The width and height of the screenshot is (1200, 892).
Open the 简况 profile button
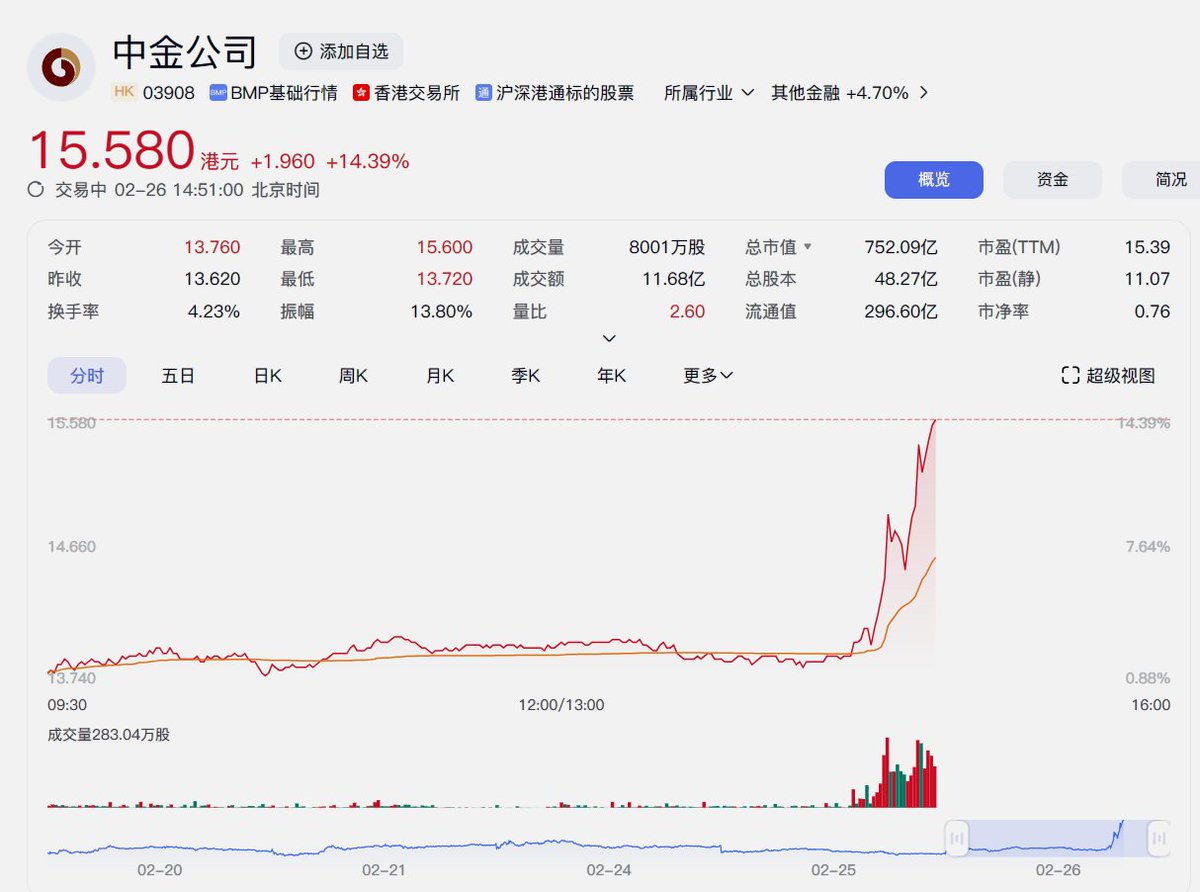click(1162, 180)
